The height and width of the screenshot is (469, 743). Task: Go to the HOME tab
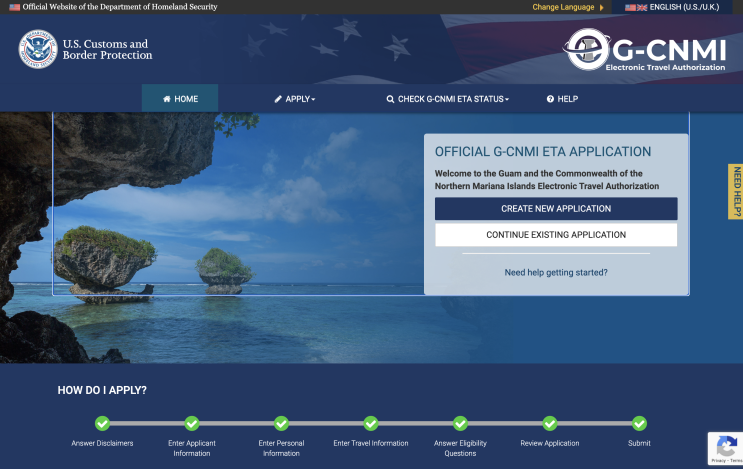pos(180,99)
